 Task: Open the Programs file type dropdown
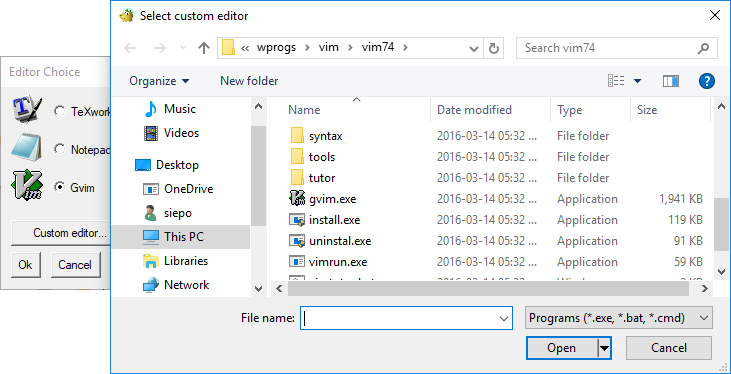tap(618, 318)
